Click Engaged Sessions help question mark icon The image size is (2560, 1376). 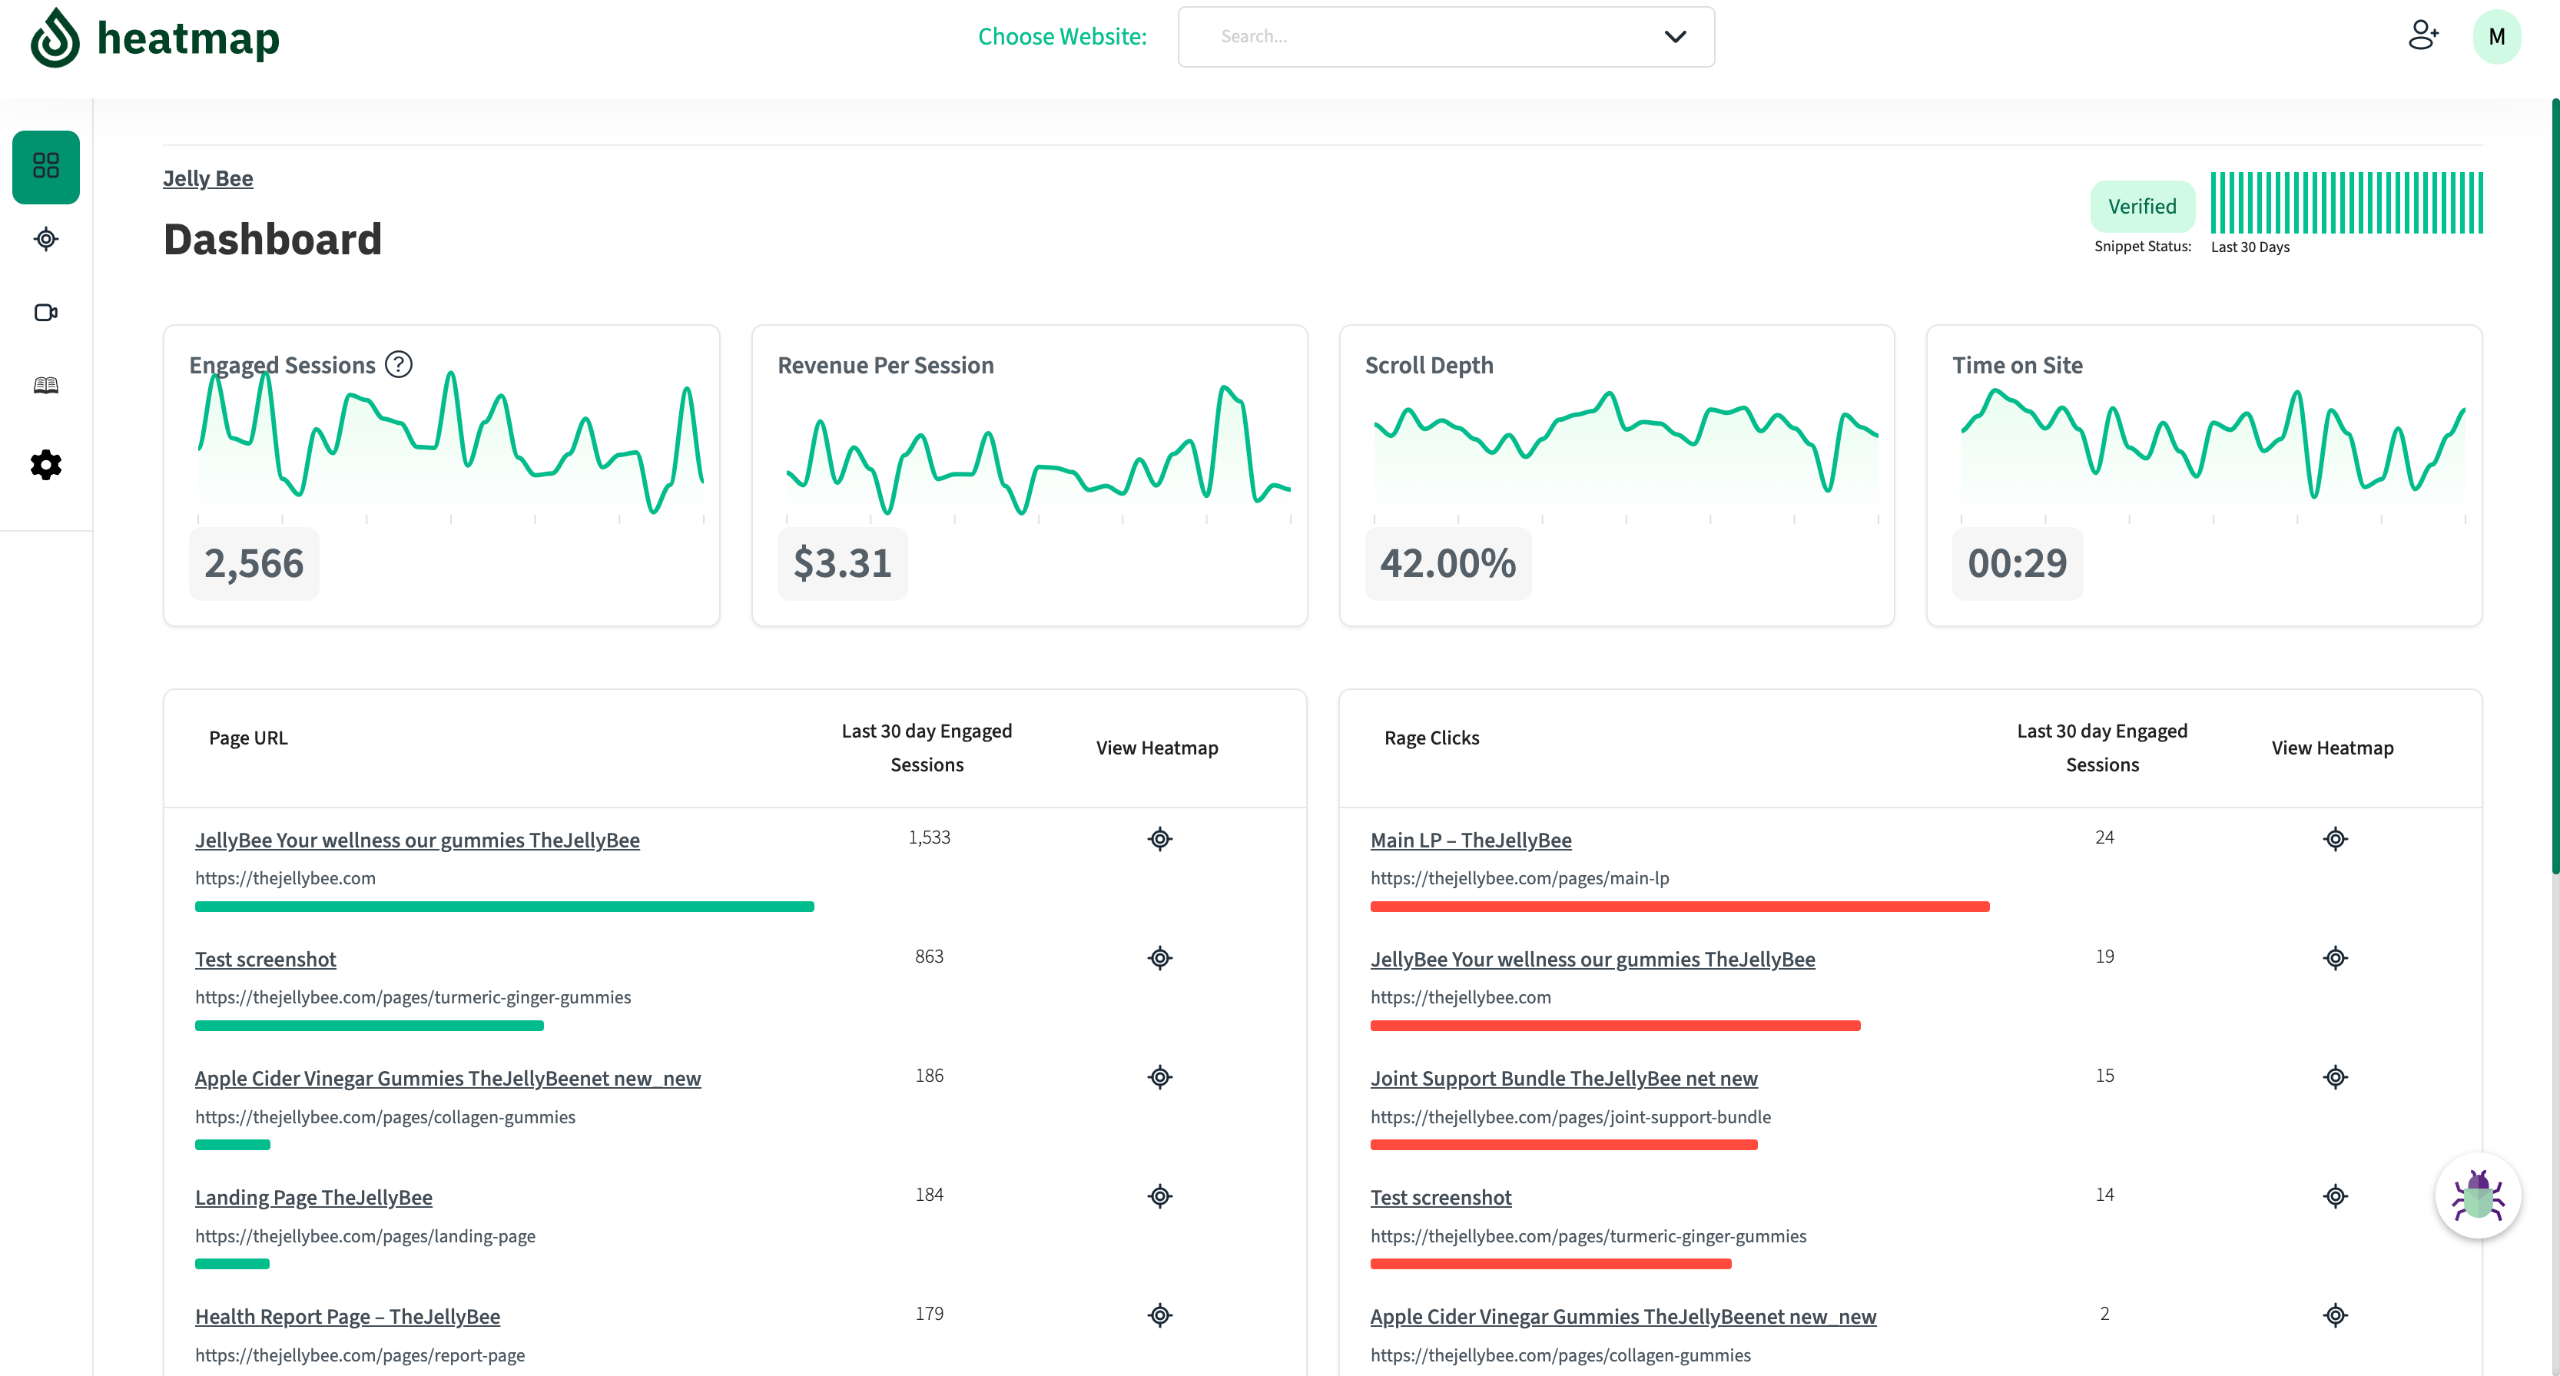tap(399, 365)
